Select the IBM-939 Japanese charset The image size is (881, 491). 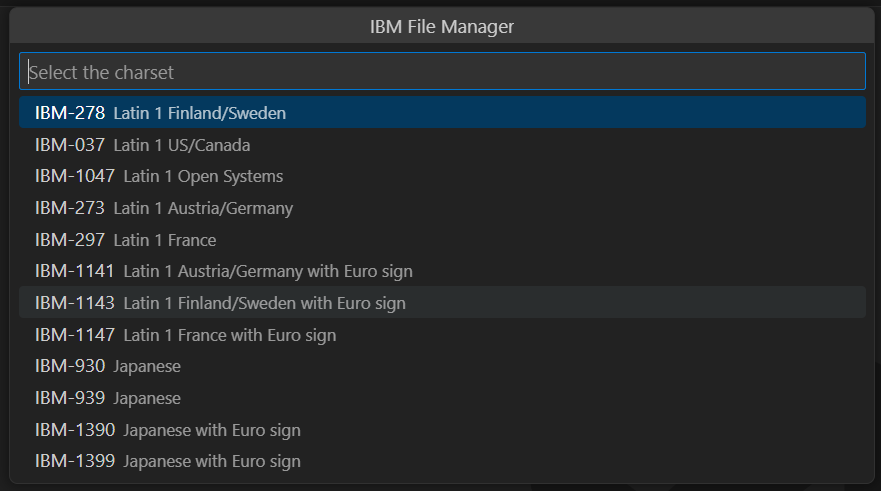pyautogui.click(x=441, y=398)
